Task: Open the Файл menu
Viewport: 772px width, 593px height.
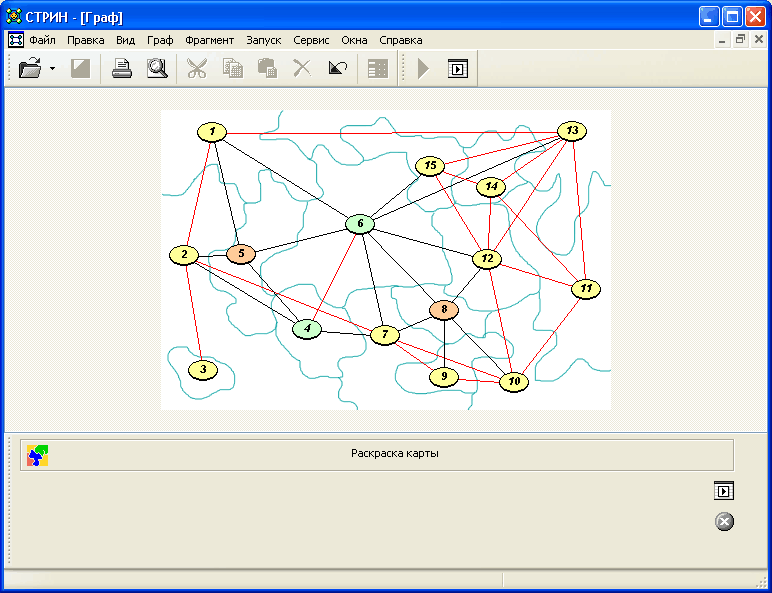Action: pyautogui.click(x=42, y=40)
